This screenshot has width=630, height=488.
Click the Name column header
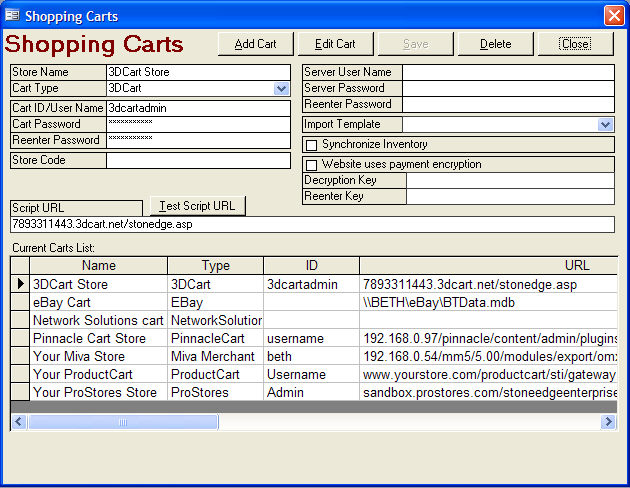pos(98,265)
